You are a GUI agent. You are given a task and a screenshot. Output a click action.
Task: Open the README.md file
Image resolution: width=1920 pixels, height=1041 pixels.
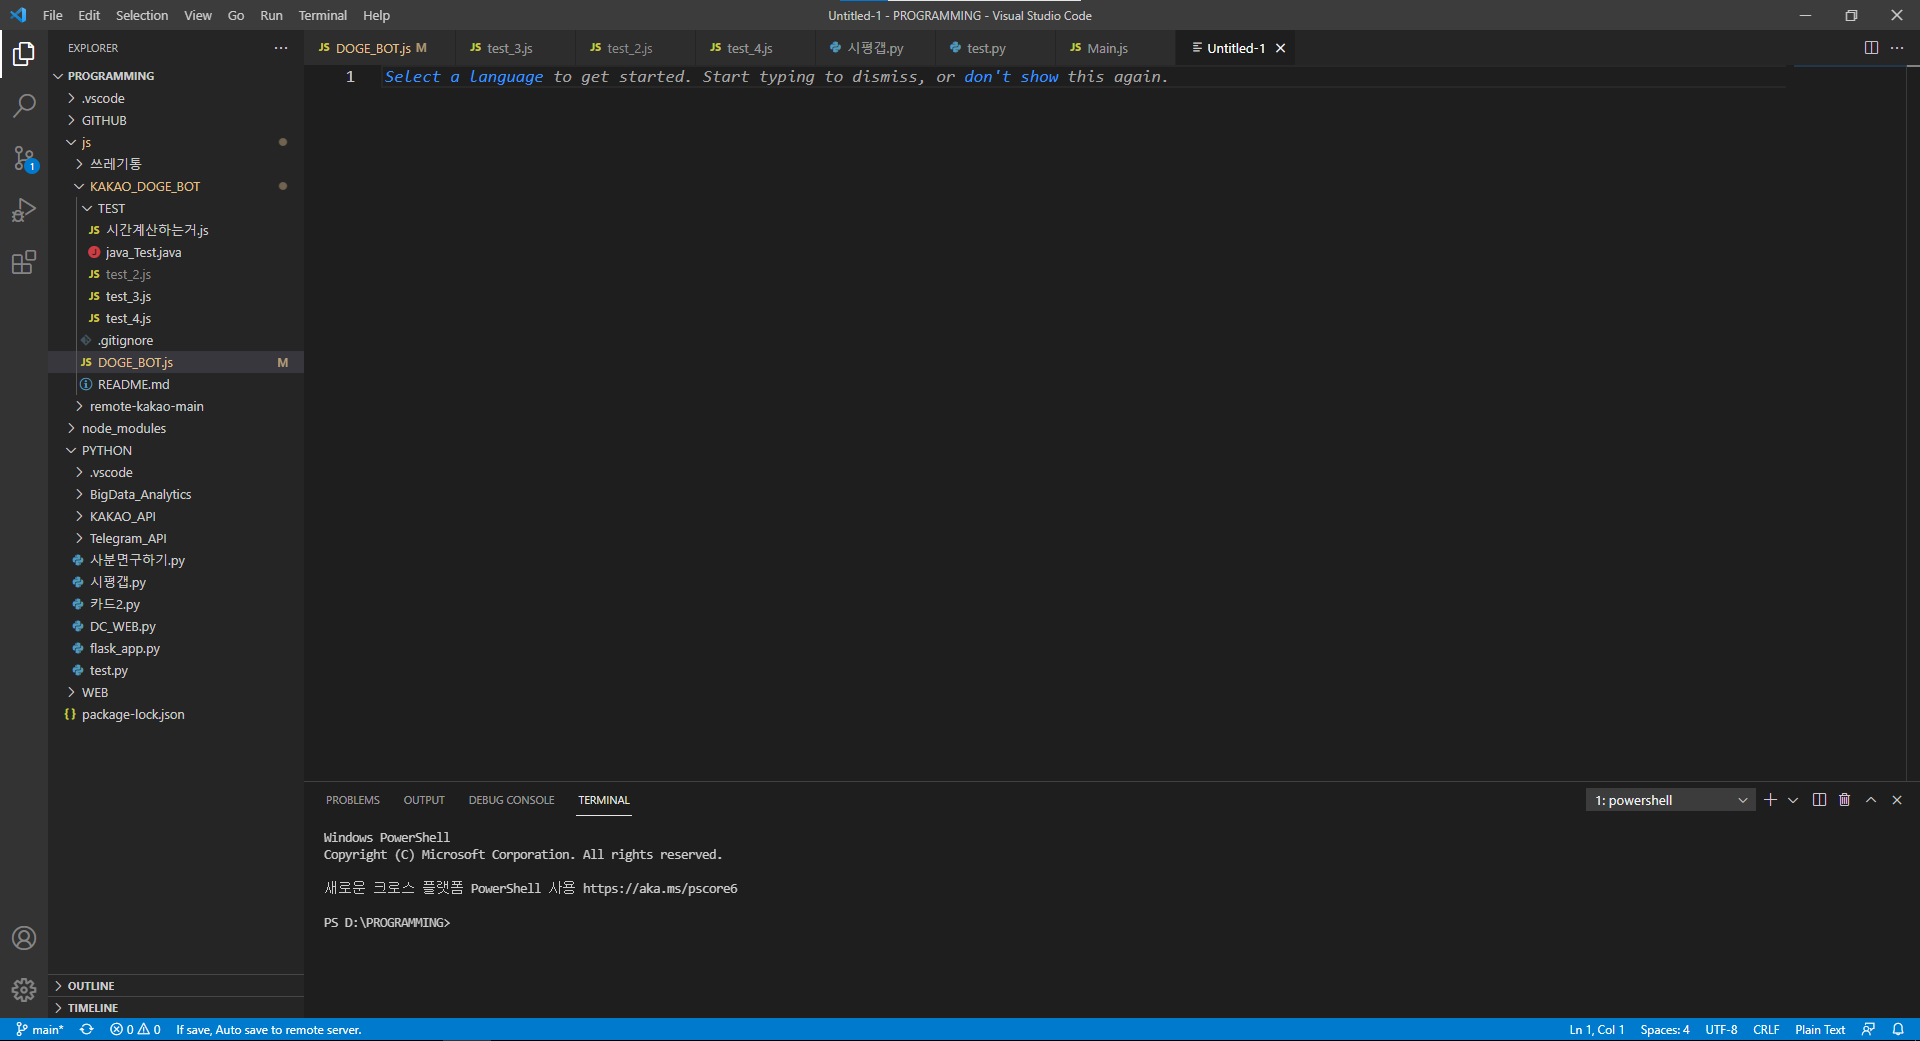coord(133,384)
